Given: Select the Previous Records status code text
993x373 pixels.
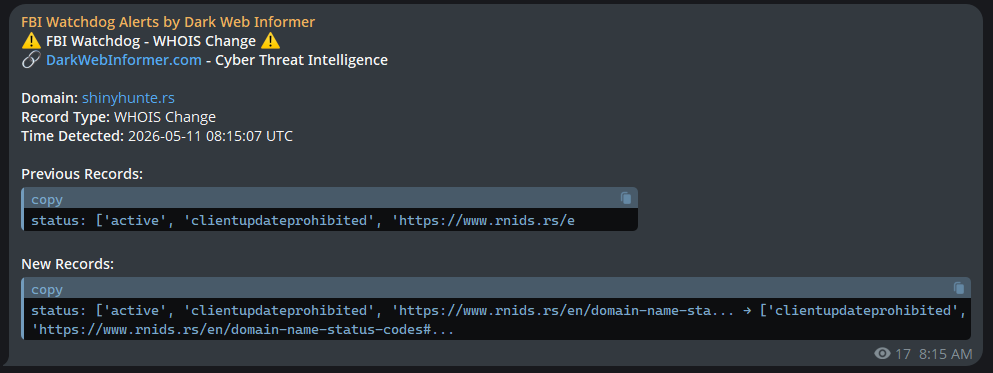Looking at the screenshot, I should coord(303,221).
